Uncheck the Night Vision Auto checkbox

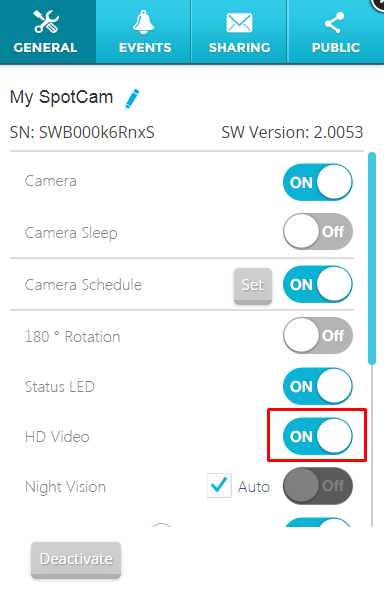[219, 485]
